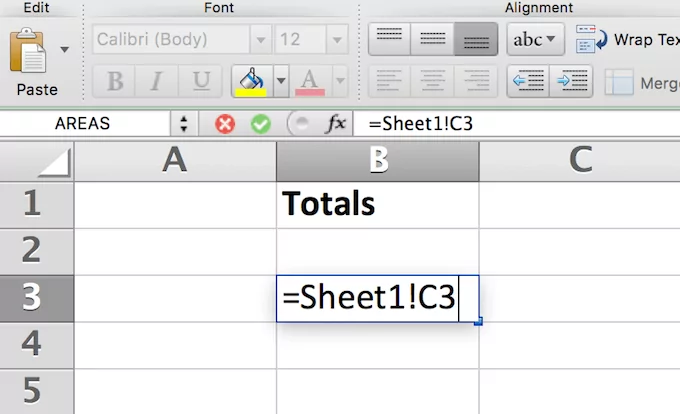This screenshot has height=414, width=680.
Task: Expand the font size 12 dropdown
Action: (335, 41)
